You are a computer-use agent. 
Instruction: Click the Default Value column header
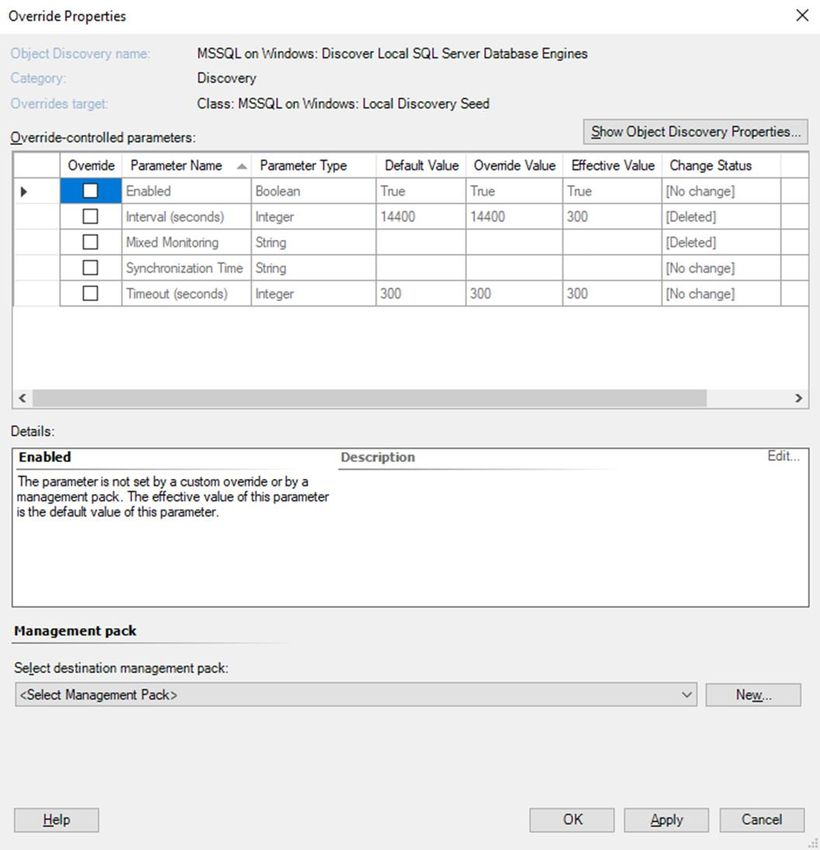(421, 165)
